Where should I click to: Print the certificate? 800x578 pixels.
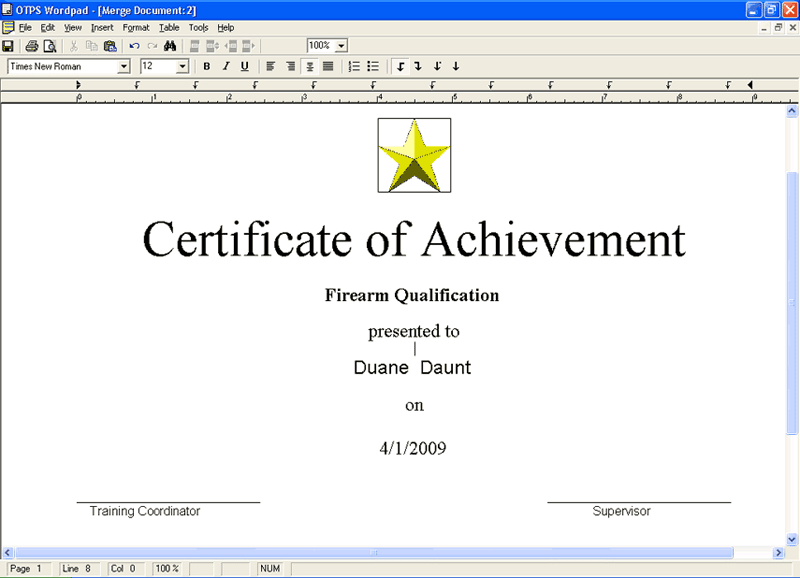(x=31, y=45)
